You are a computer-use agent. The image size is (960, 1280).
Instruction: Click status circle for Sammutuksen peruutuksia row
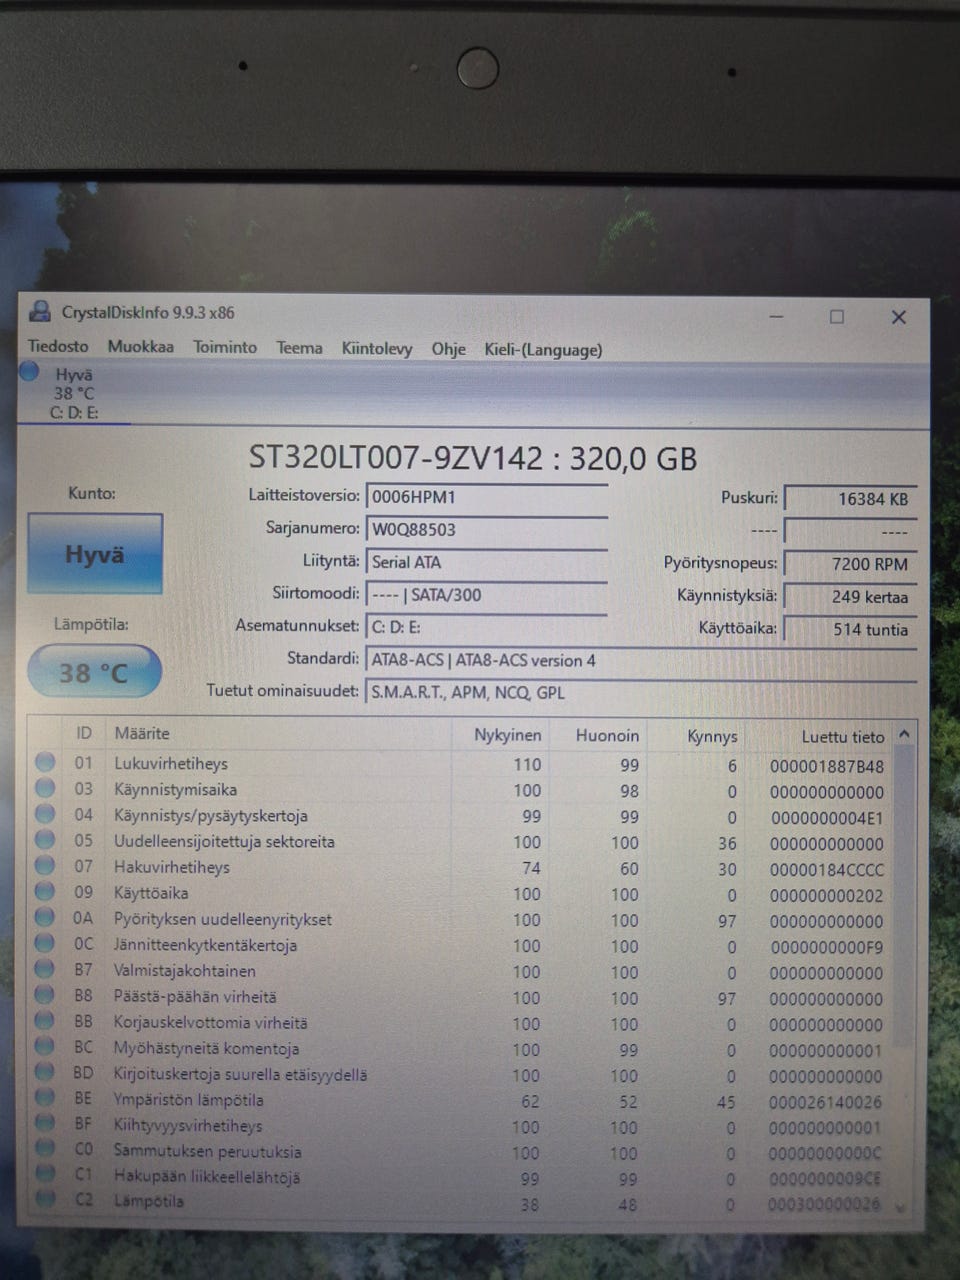pos(45,1150)
